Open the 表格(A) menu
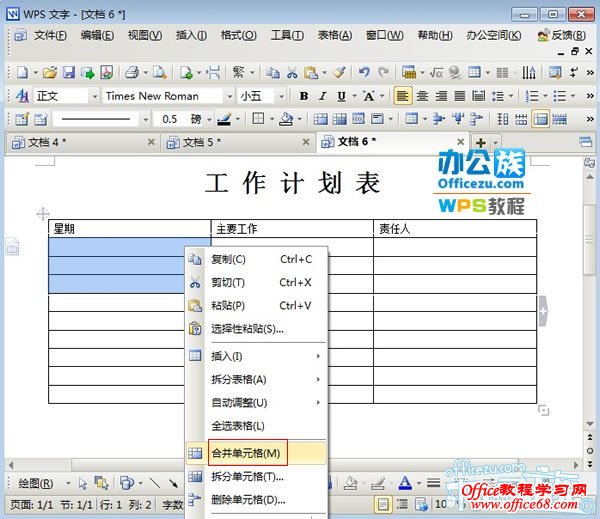 [x=335, y=36]
